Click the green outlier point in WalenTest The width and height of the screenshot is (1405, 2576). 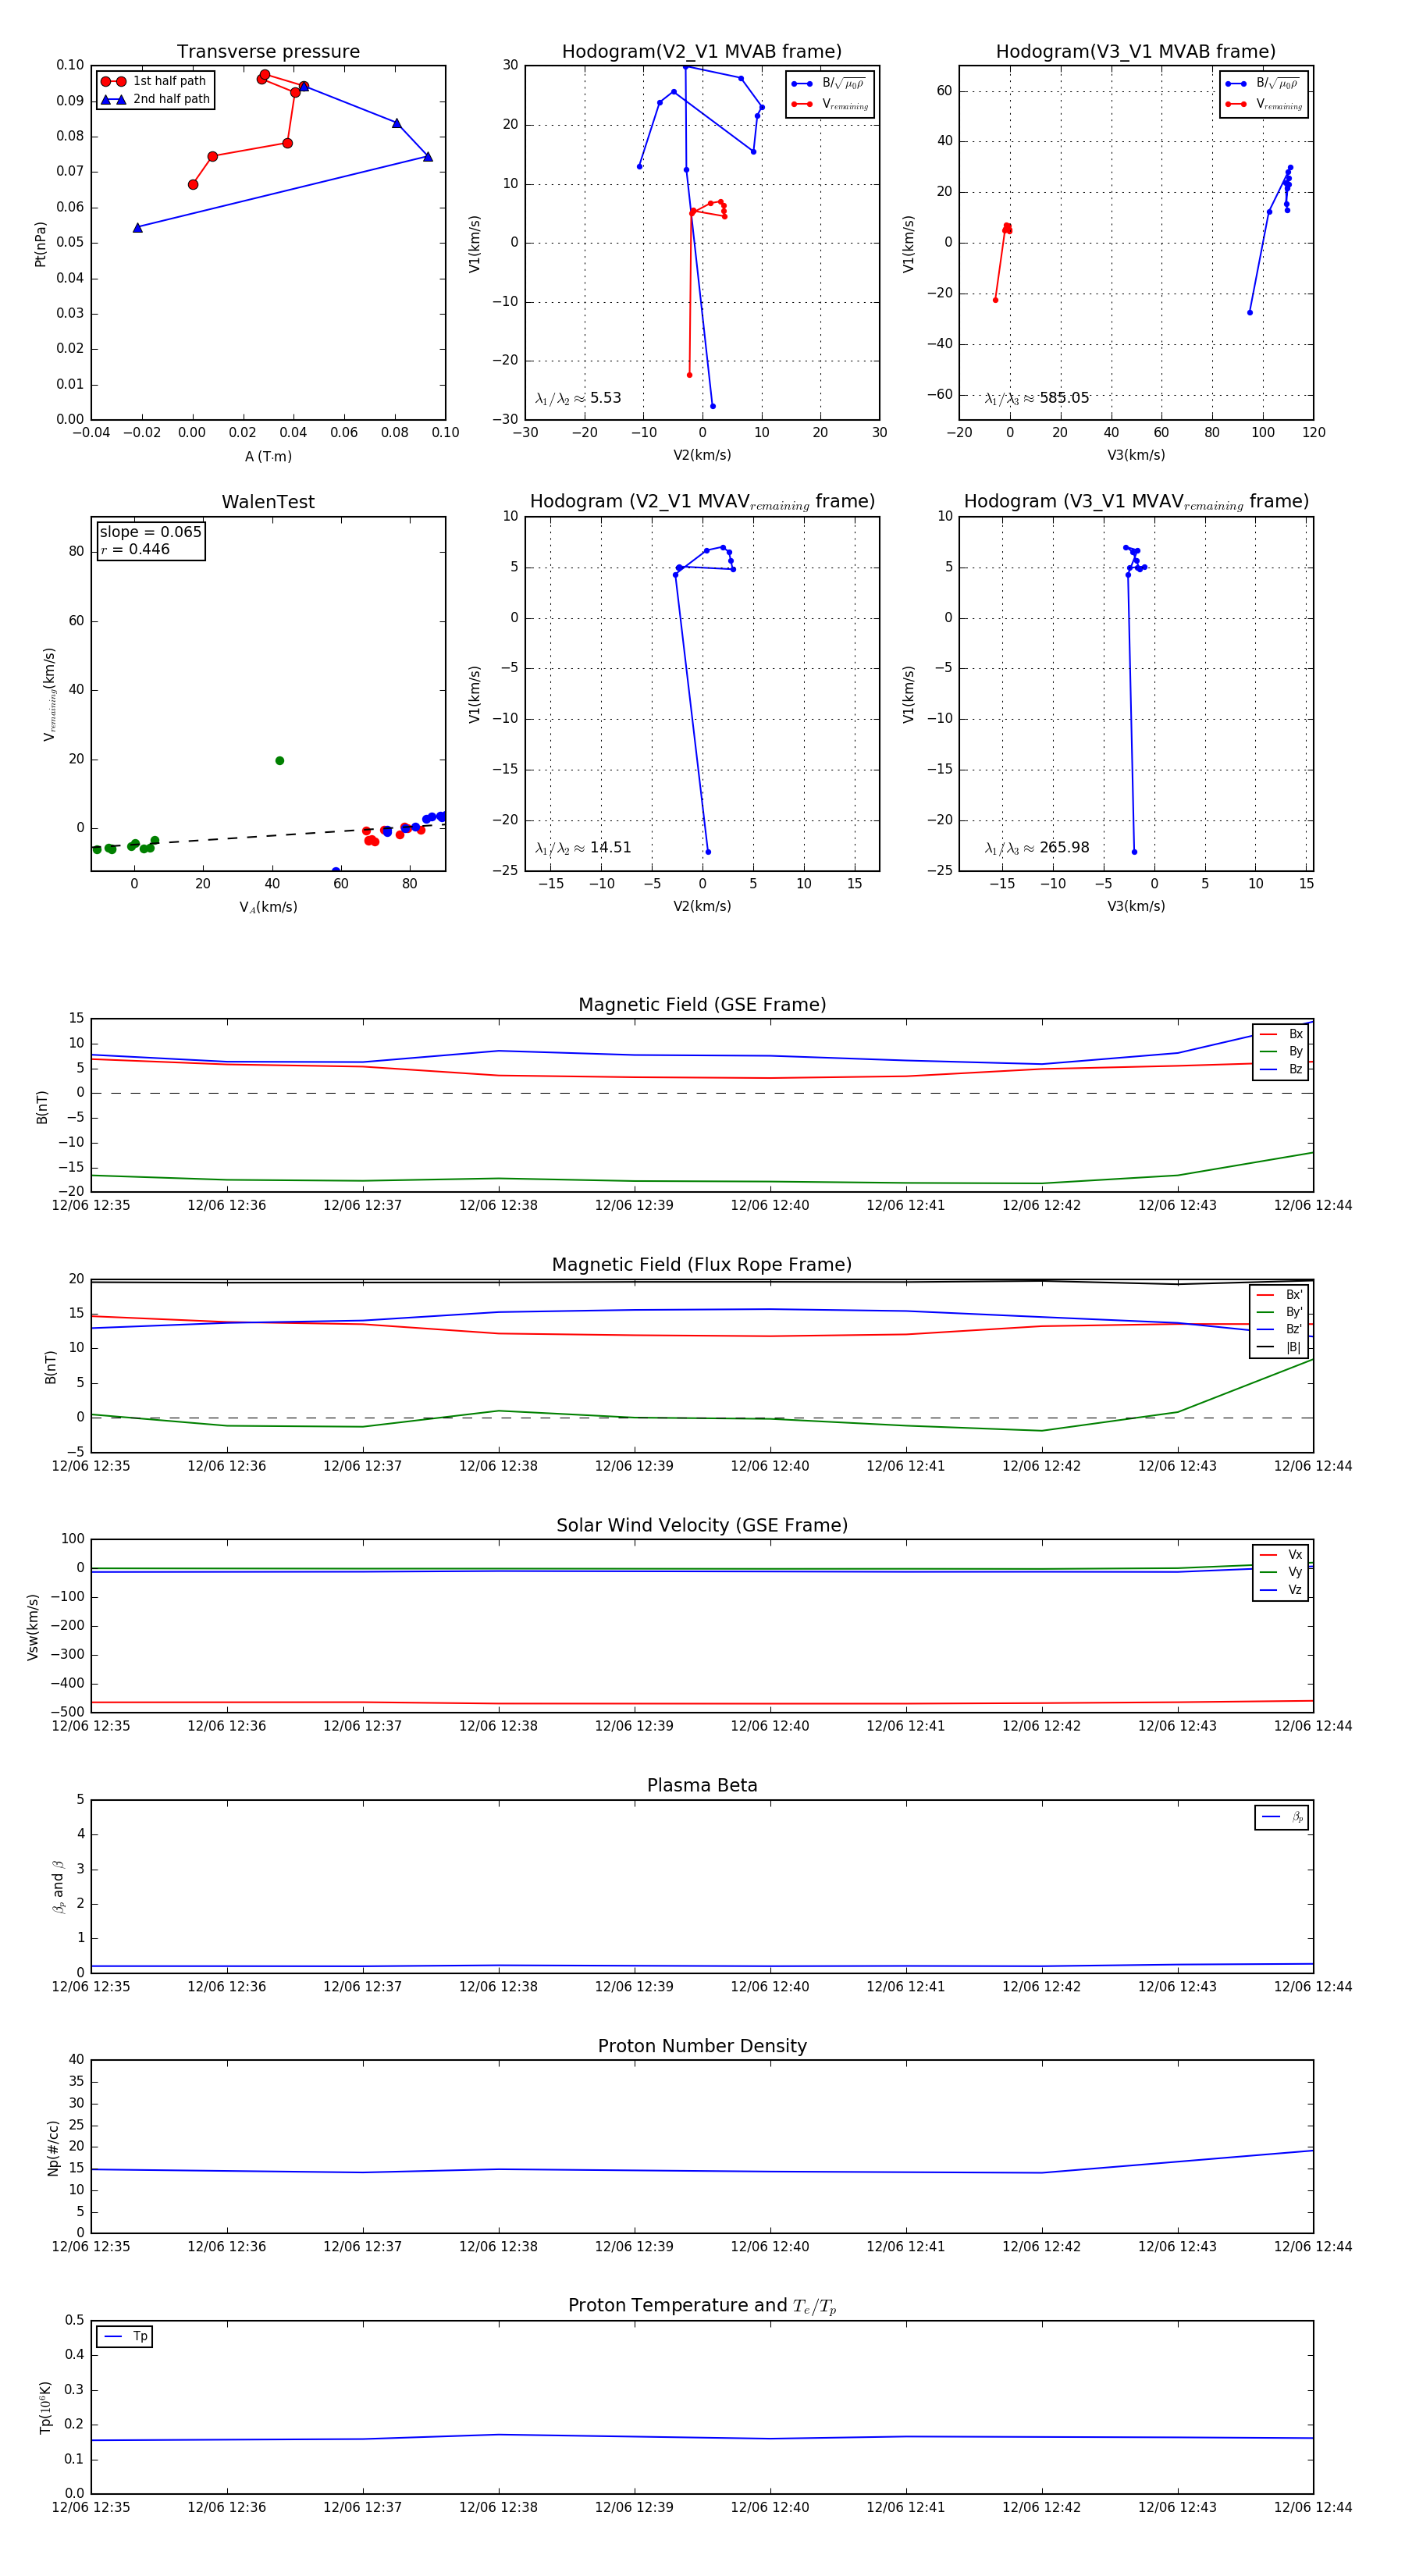279,761
